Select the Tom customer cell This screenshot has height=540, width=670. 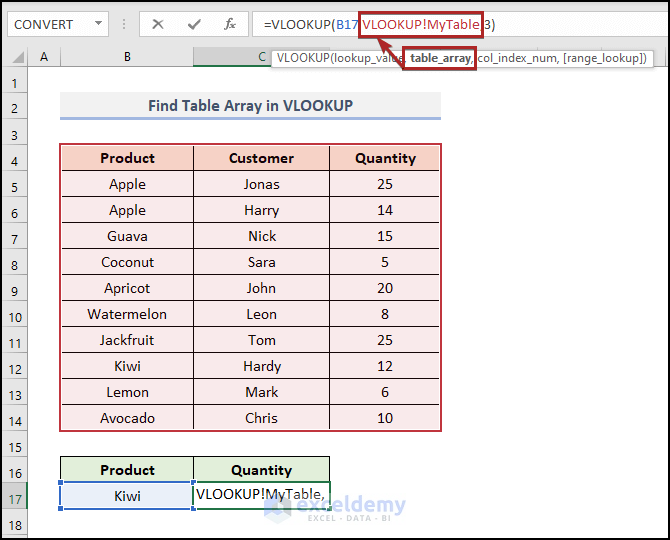(x=262, y=340)
